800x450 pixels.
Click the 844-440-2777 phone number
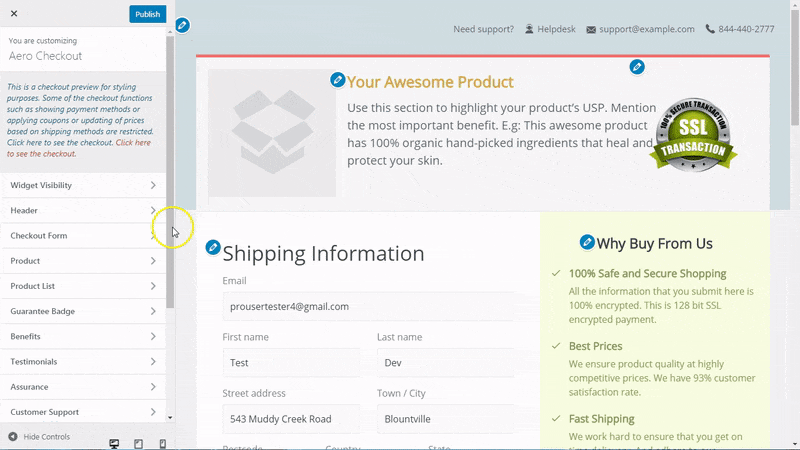746,29
